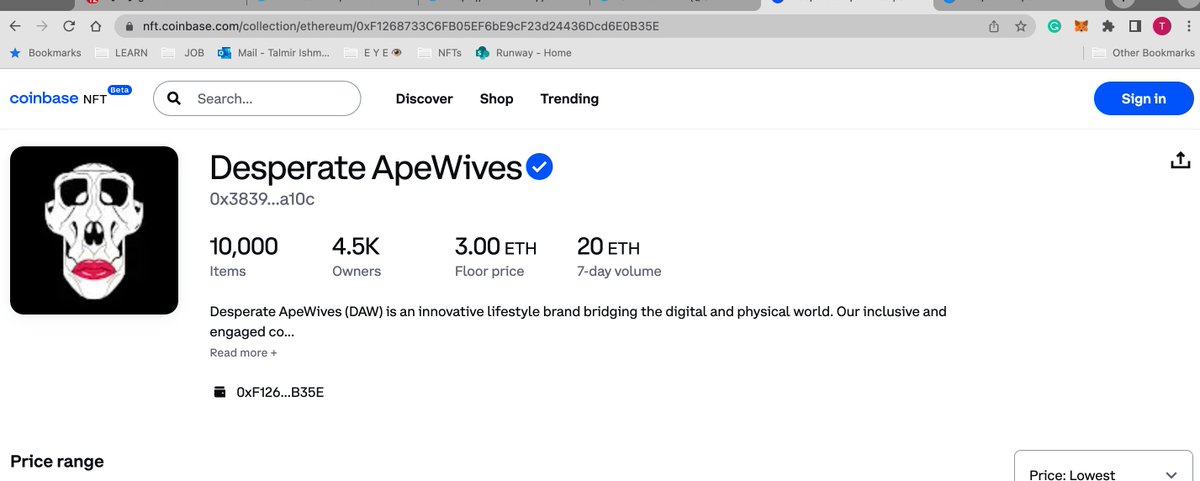Click the 10,000 Items stat
Image resolution: width=1200 pixels, height=481 pixels.
pos(243,257)
